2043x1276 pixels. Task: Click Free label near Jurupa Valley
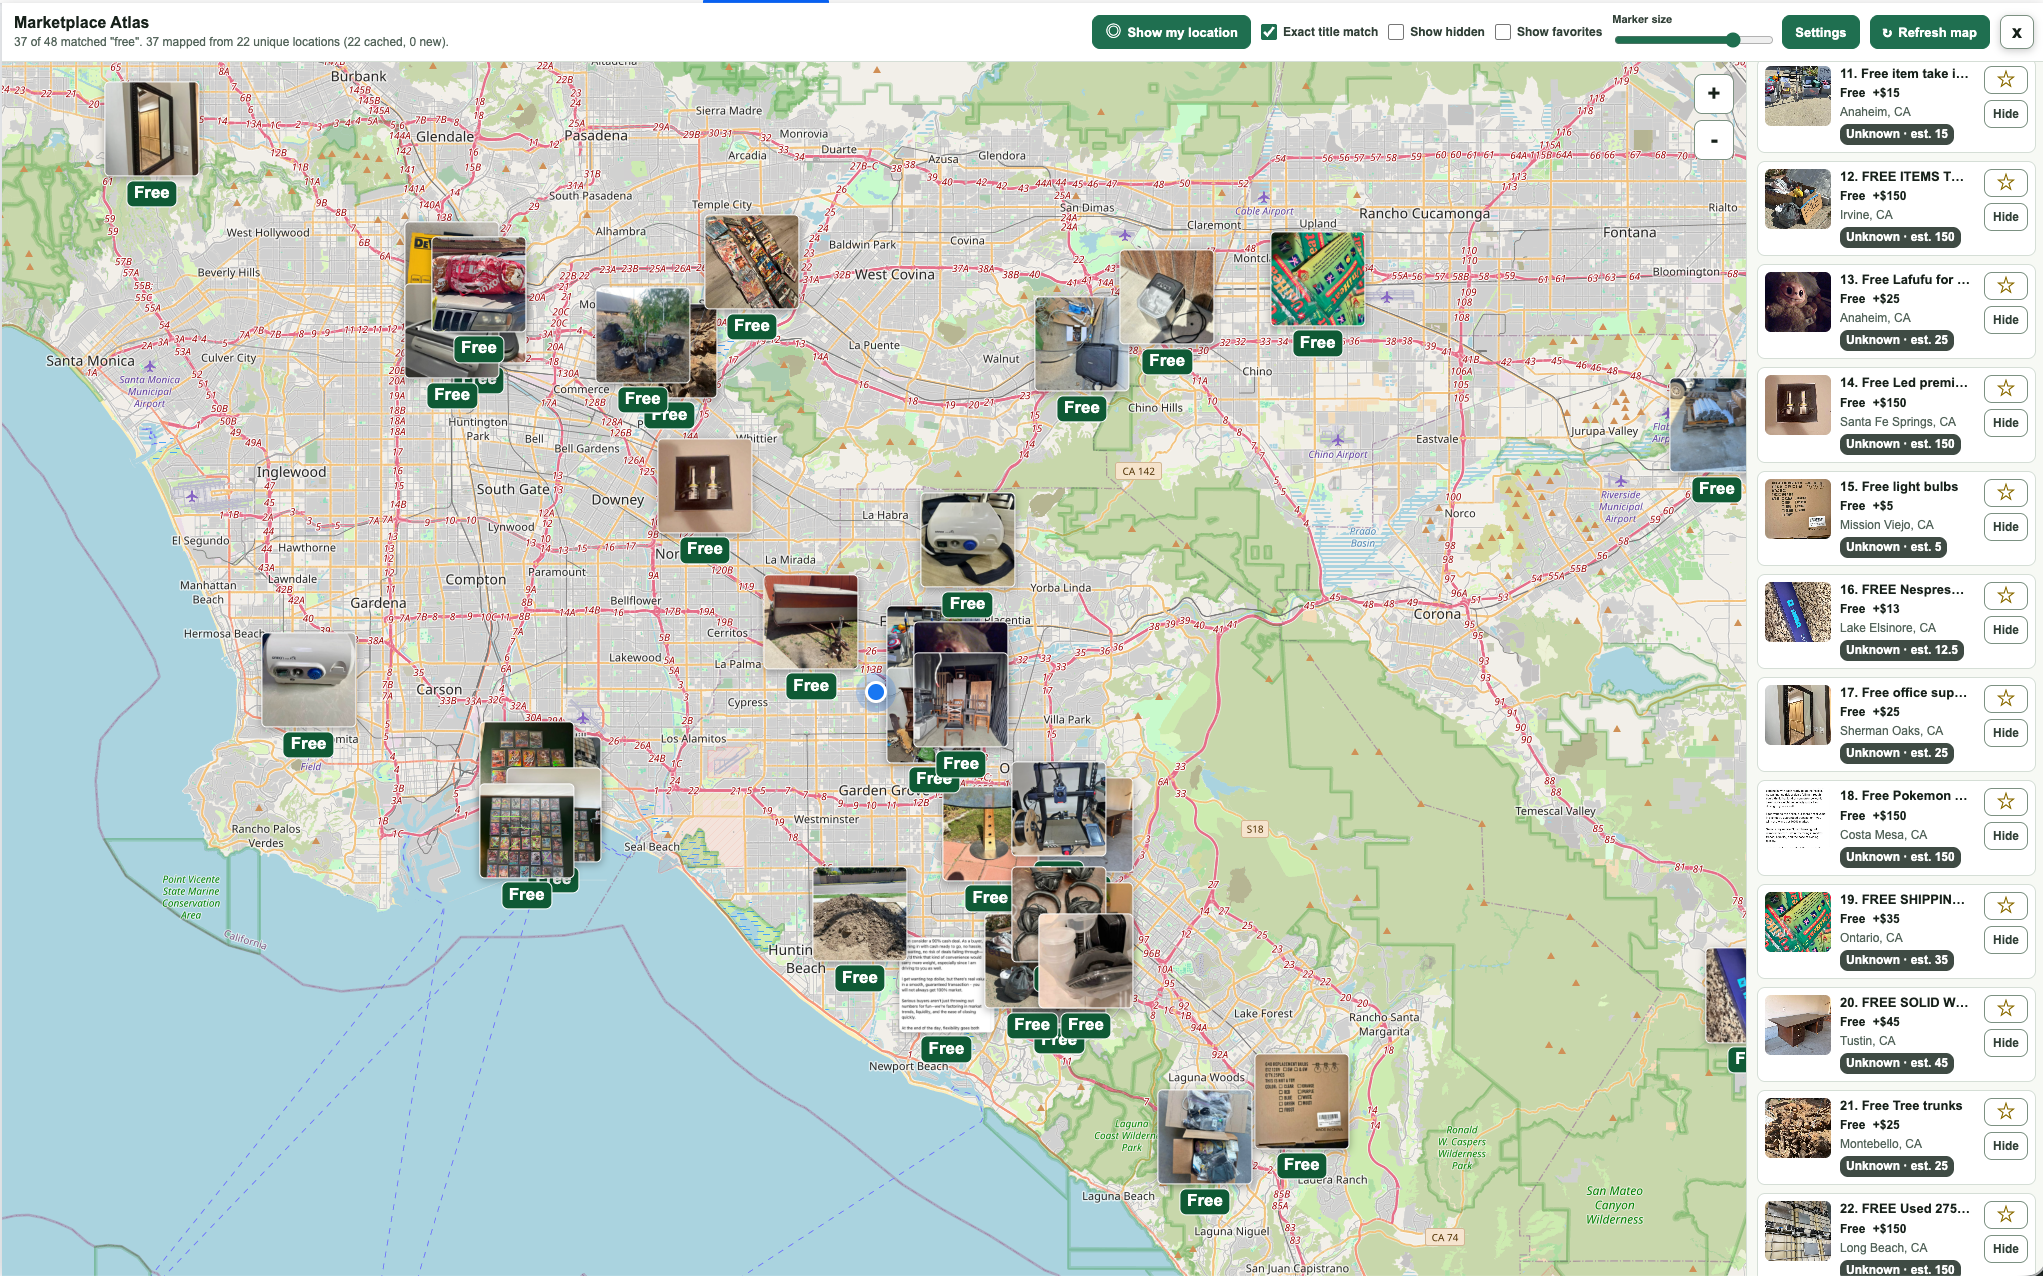(x=1716, y=489)
